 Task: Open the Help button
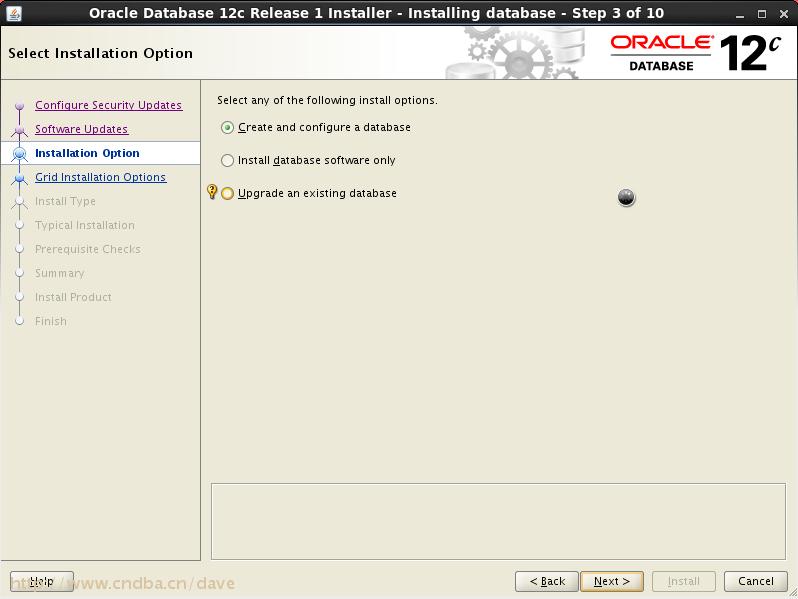coord(42,581)
